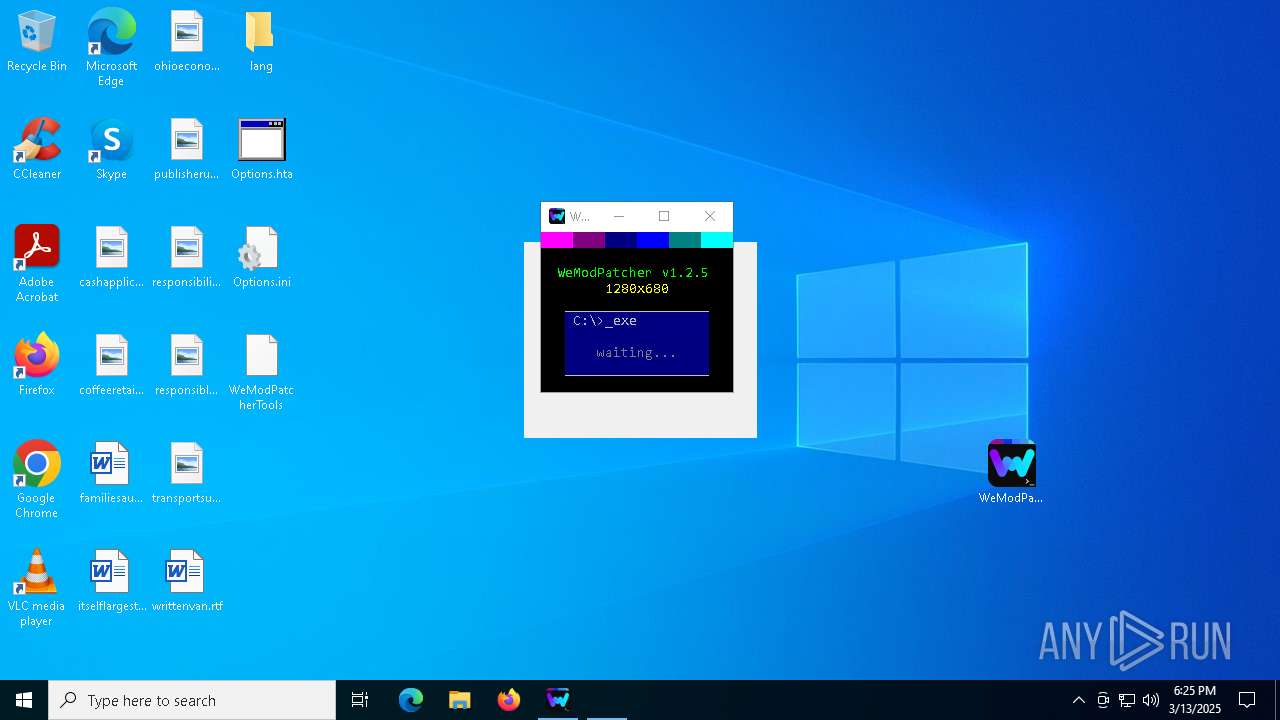The height and width of the screenshot is (720, 1280).
Task: Open the clock showing 6:25 PM
Action: point(1195,700)
